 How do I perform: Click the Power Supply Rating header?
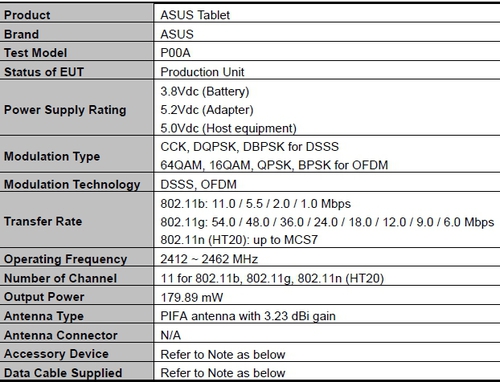tap(65, 110)
